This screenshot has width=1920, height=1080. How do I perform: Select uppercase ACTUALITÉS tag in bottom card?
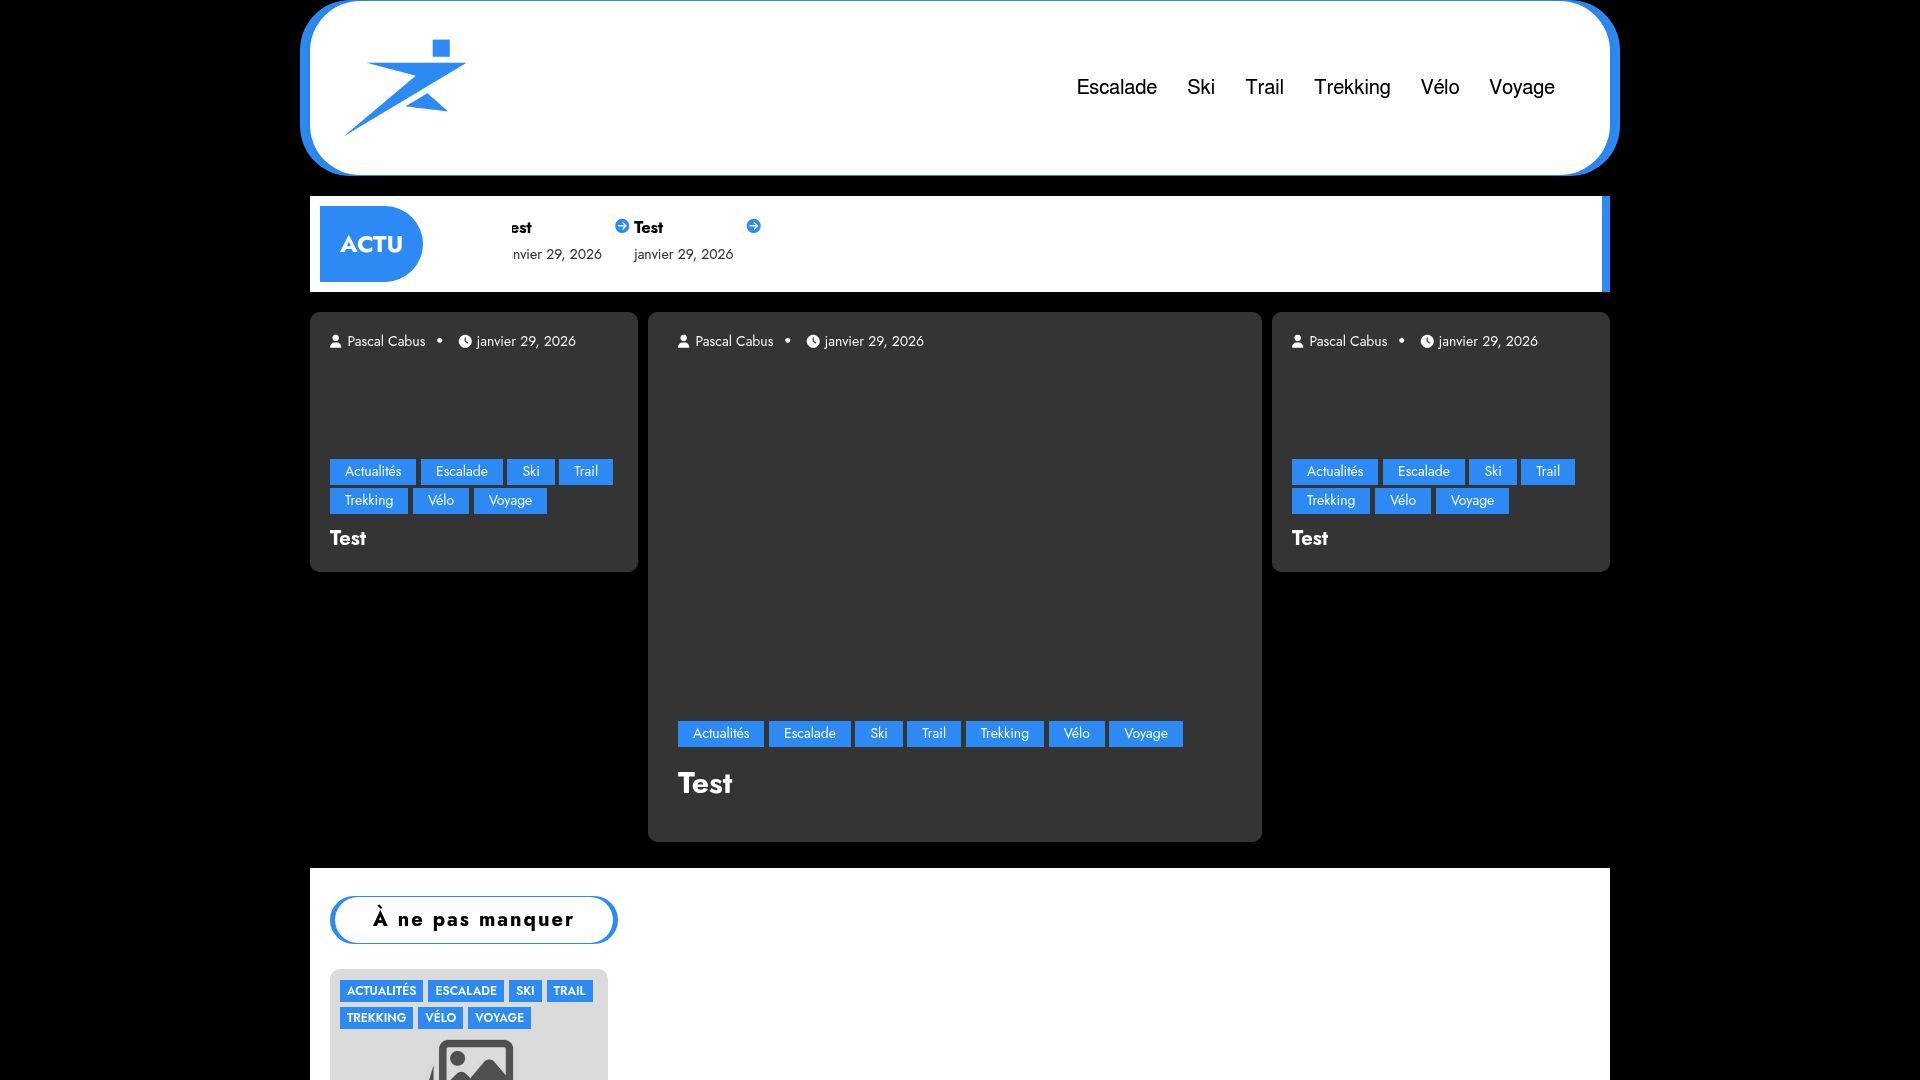(x=381, y=991)
